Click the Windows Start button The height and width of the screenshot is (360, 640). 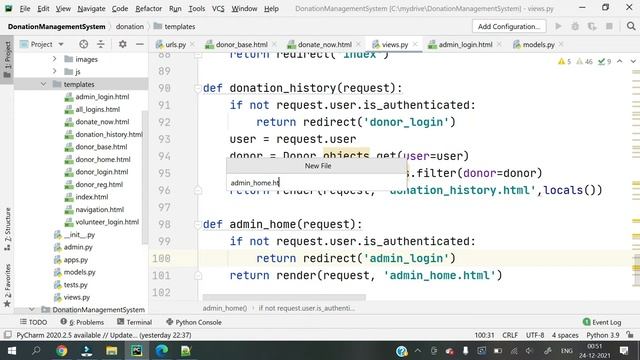(x=11, y=351)
